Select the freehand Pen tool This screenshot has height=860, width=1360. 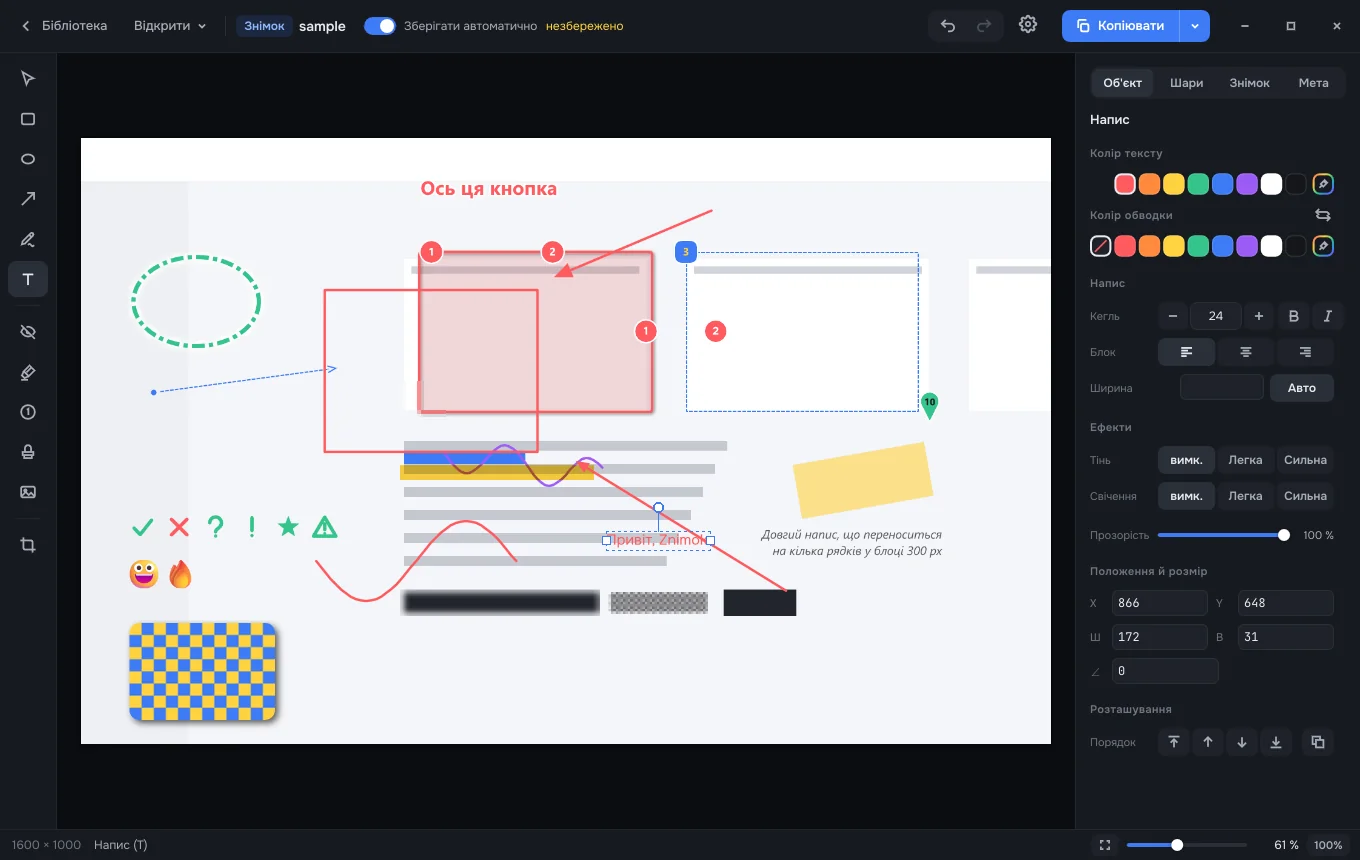[28, 239]
